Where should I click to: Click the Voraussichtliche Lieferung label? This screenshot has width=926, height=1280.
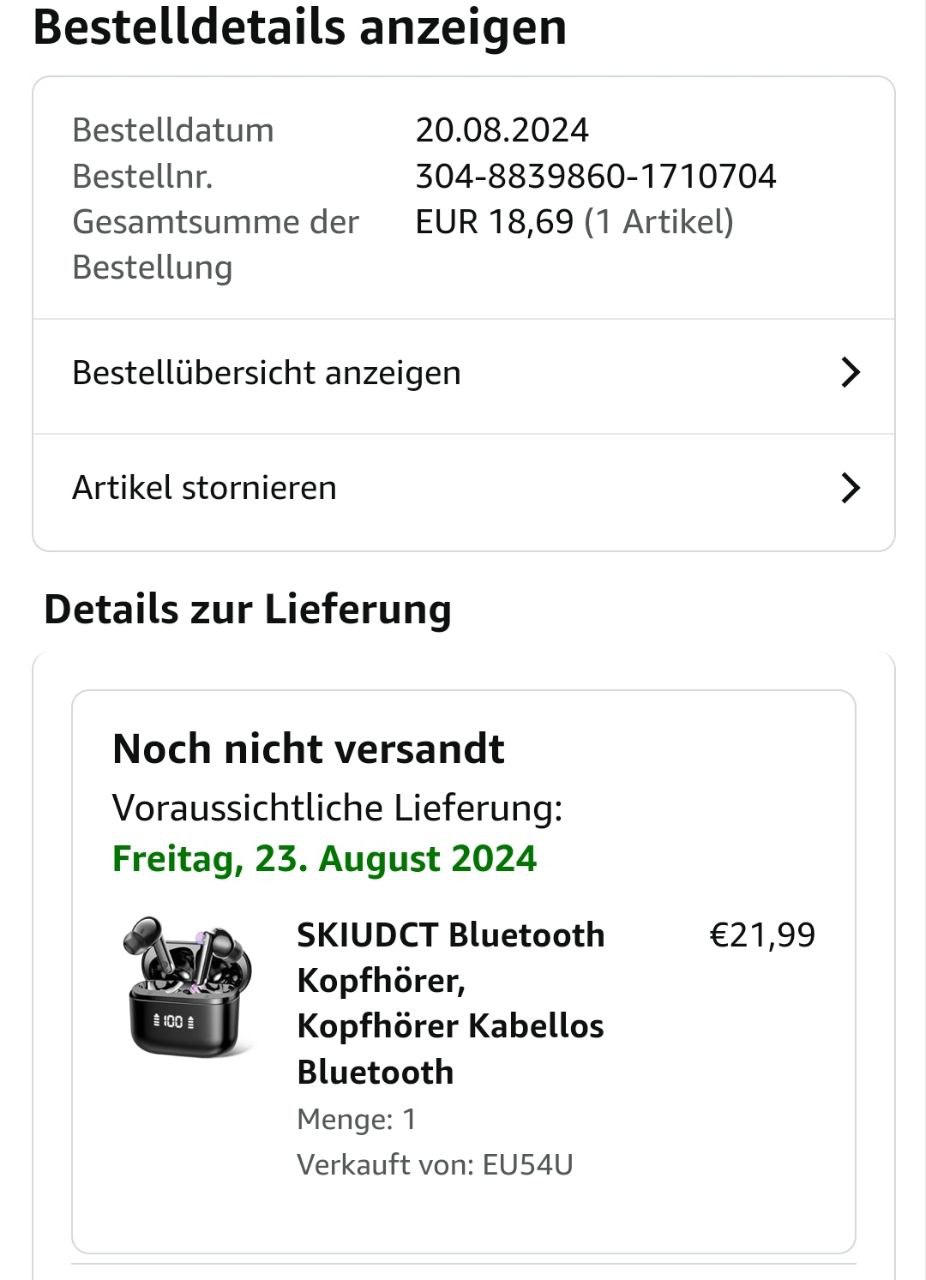[x=337, y=808]
